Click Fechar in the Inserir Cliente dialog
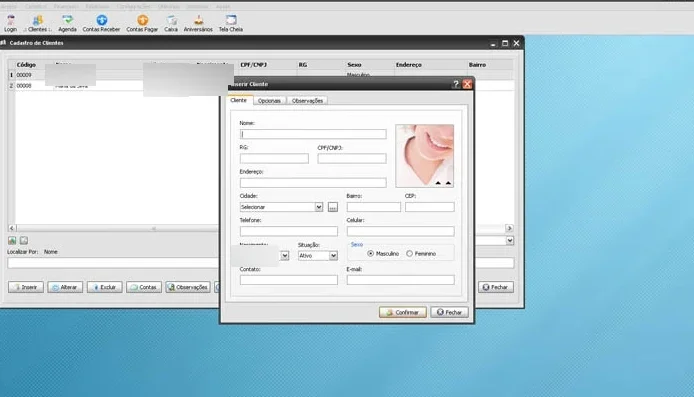Screen dimensions: 694x397 pyautogui.click(x=449, y=312)
